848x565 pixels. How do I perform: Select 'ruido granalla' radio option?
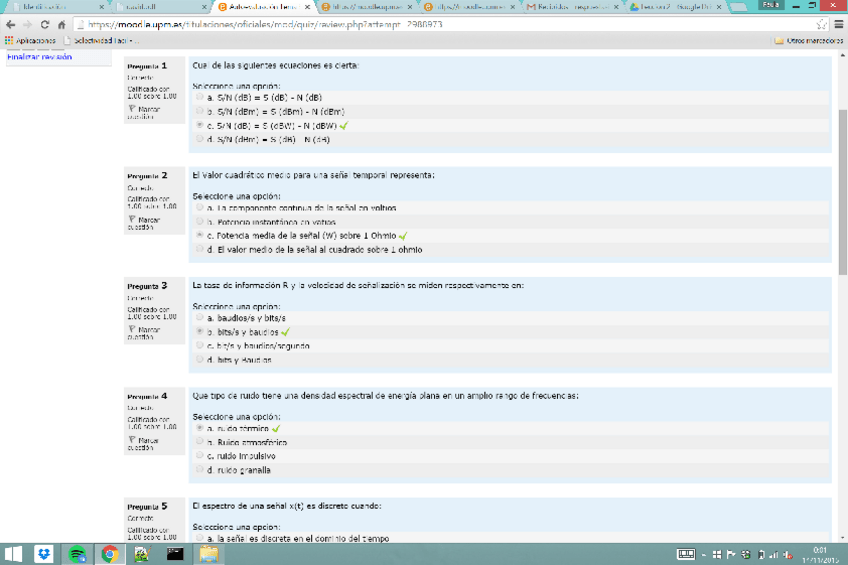pos(200,469)
